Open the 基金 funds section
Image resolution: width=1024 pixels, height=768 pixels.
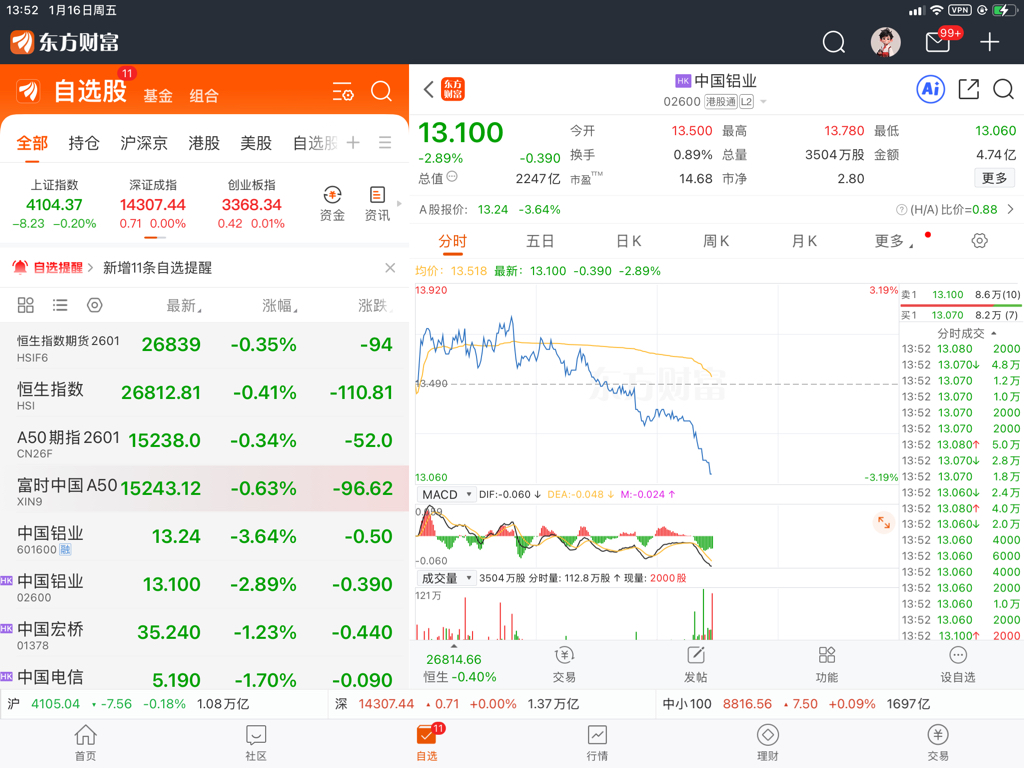click(x=158, y=96)
